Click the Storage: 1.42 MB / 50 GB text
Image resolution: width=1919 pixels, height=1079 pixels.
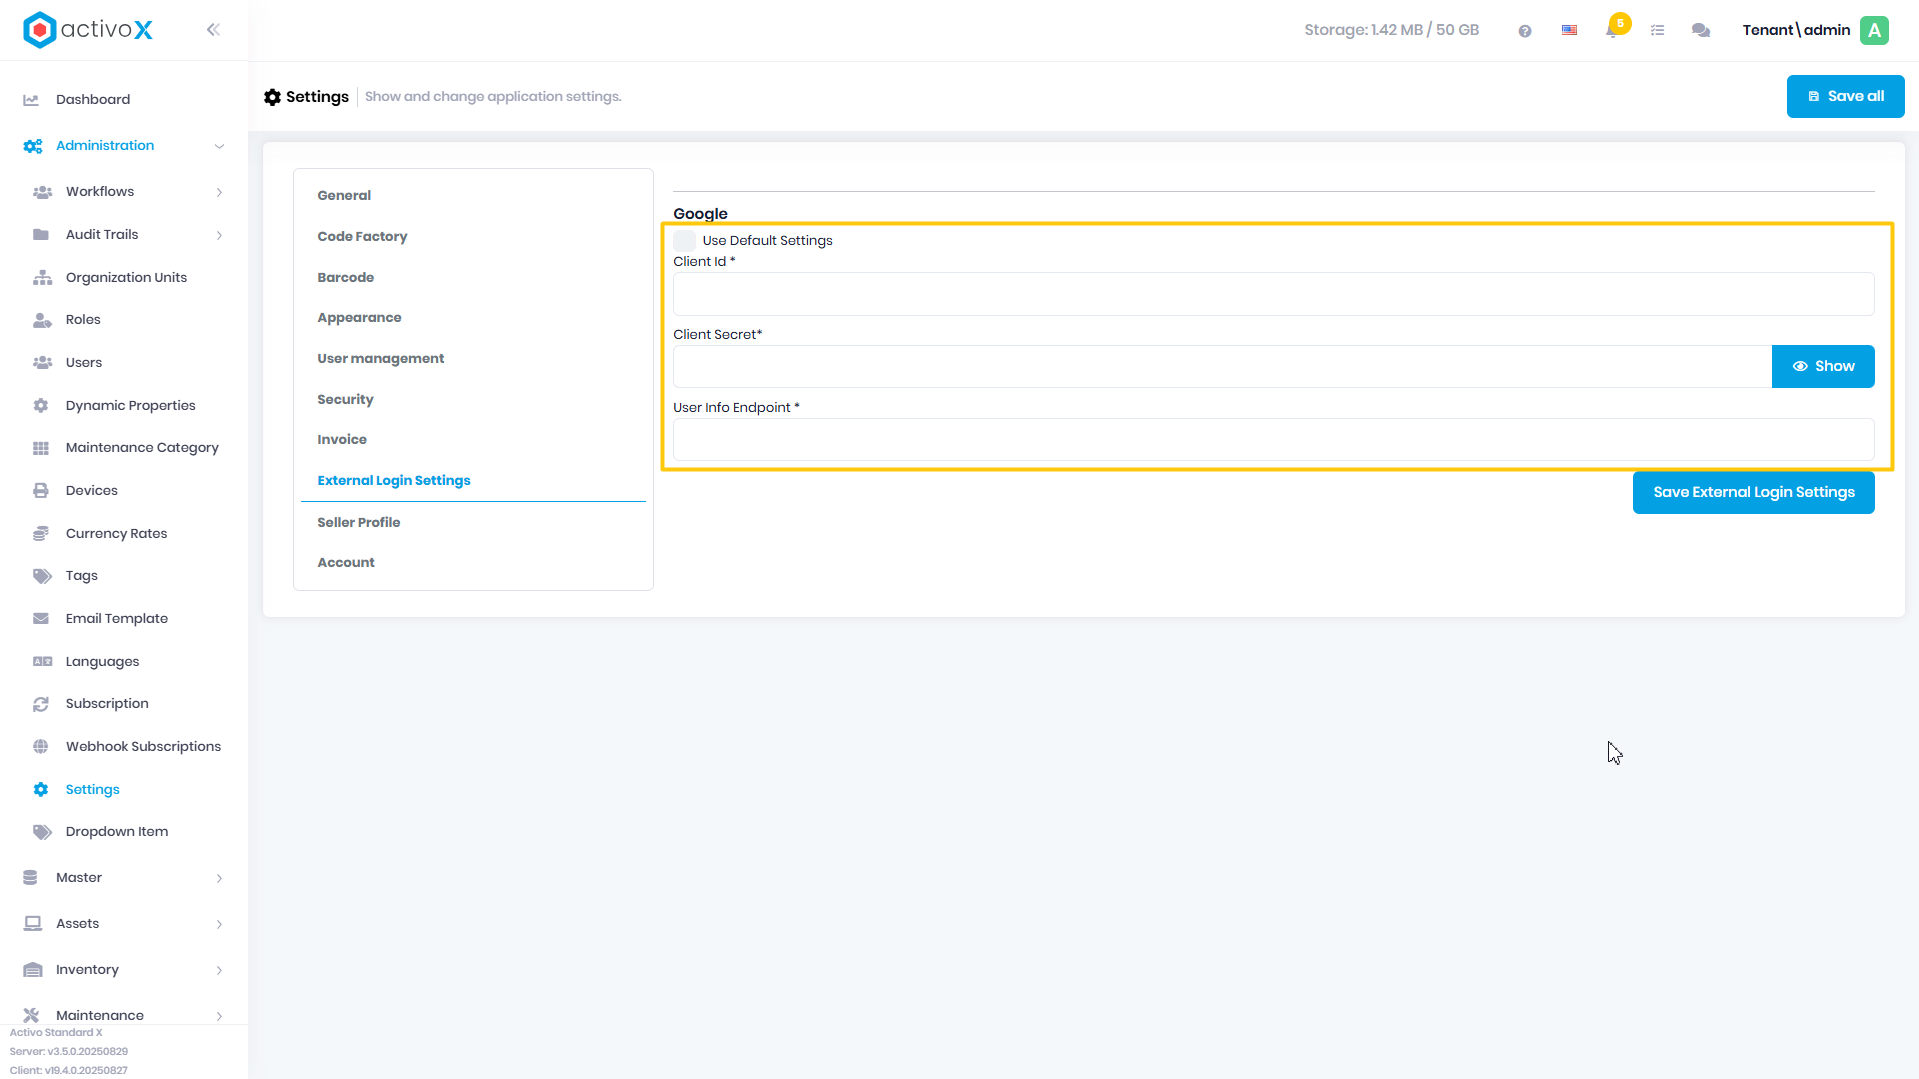pyautogui.click(x=1391, y=30)
